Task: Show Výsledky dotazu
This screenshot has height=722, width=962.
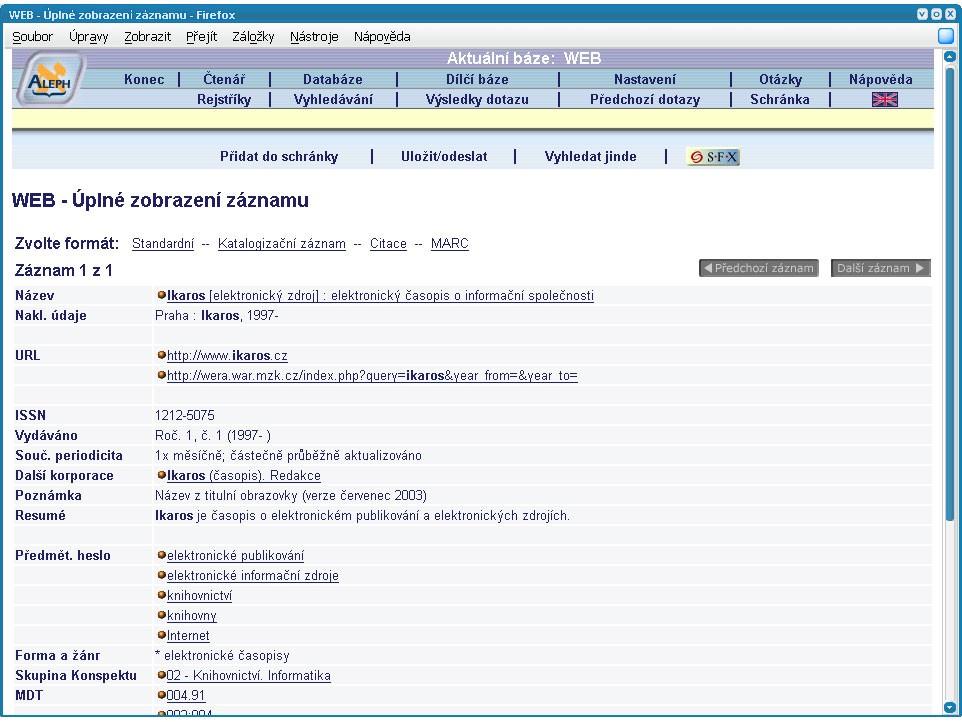Action: click(x=477, y=99)
